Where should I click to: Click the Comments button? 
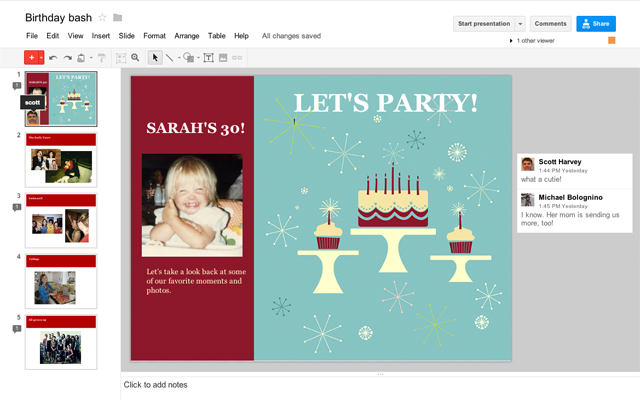coord(550,24)
